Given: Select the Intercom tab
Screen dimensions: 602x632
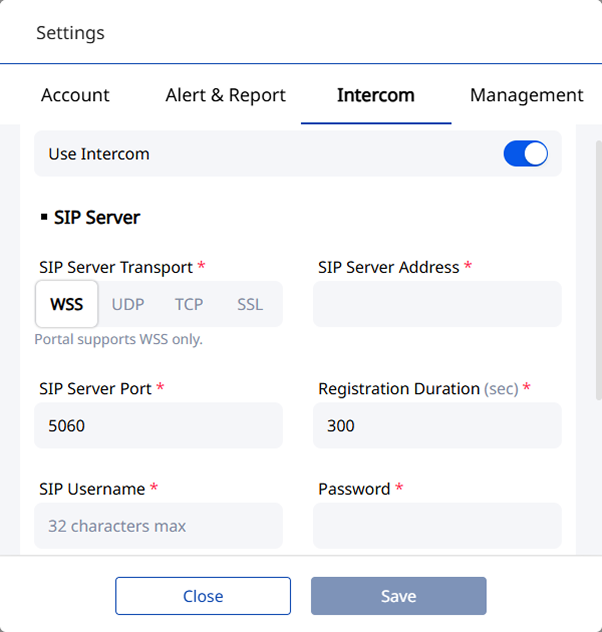Looking at the screenshot, I should [x=375, y=96].
